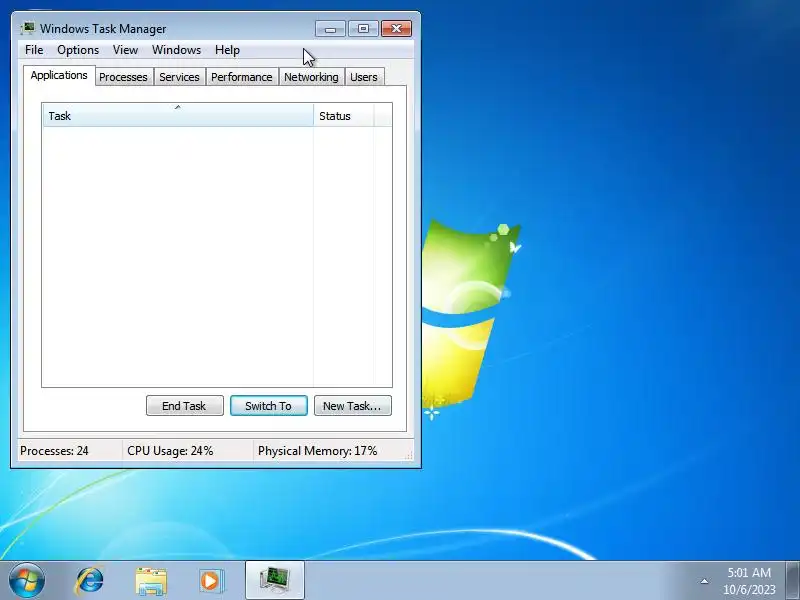This screenshot has height=600, width=800.
Task: Show hidden system tray icons arrow
Action: click(x=704, y=581)
